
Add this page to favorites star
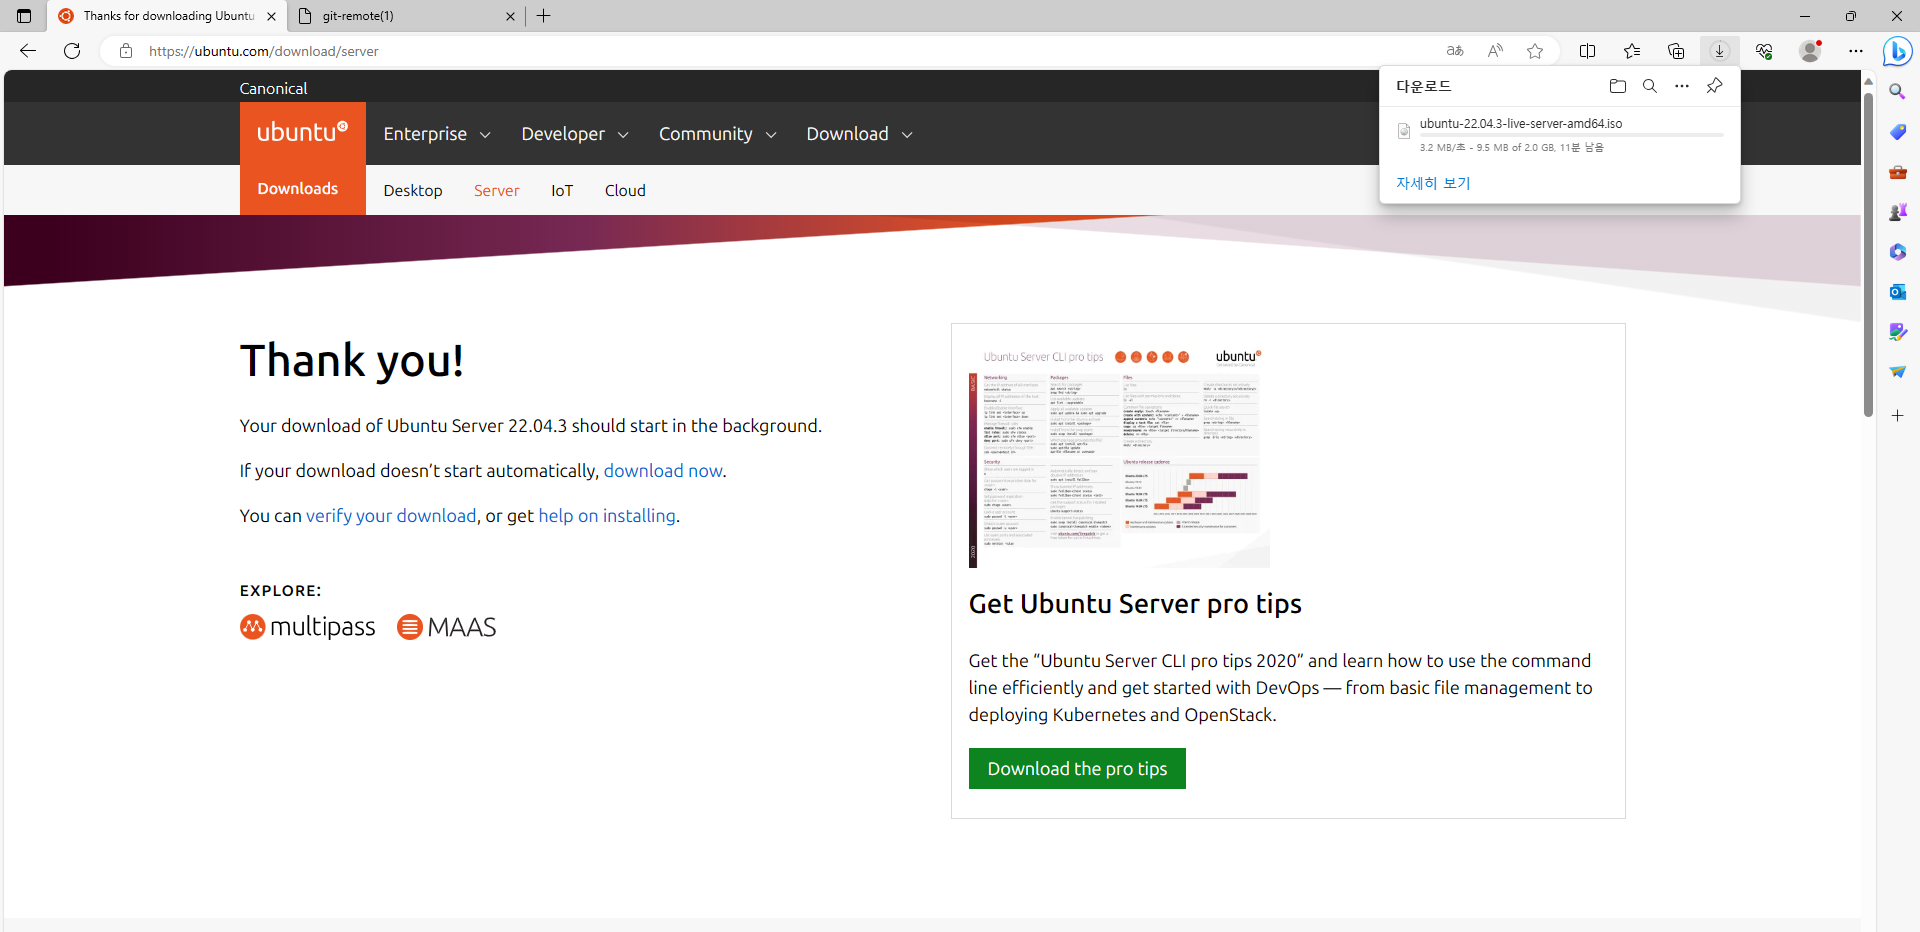click(1535, 51)
